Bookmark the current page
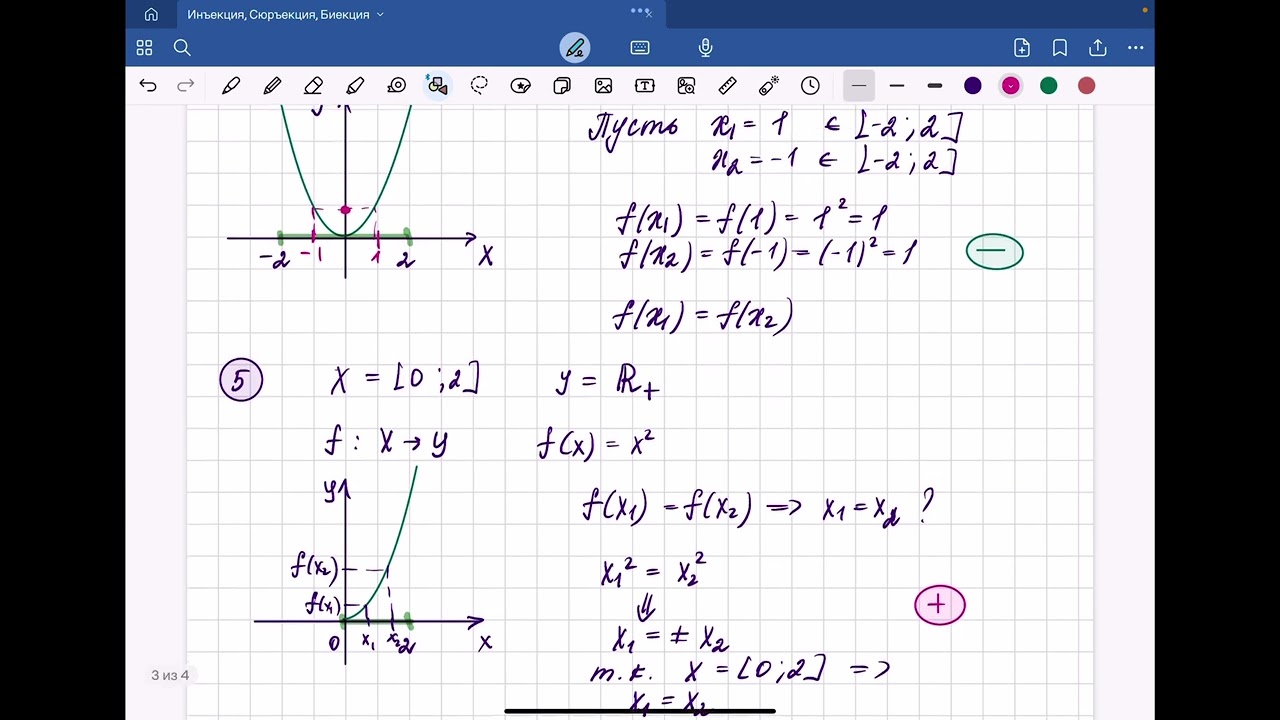Screen dimensions: 1280x720 1060,48
